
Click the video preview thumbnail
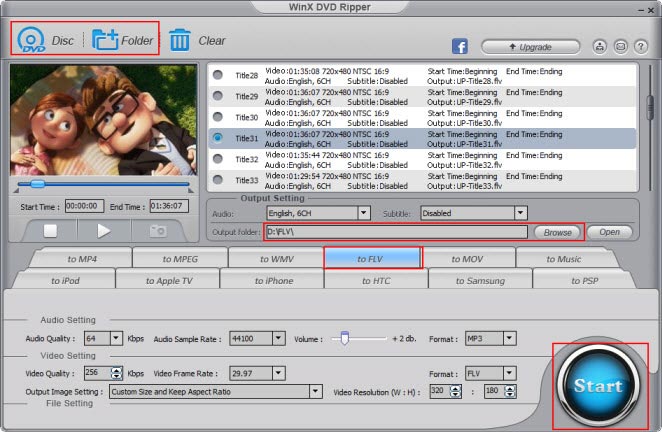coord(103,120)
